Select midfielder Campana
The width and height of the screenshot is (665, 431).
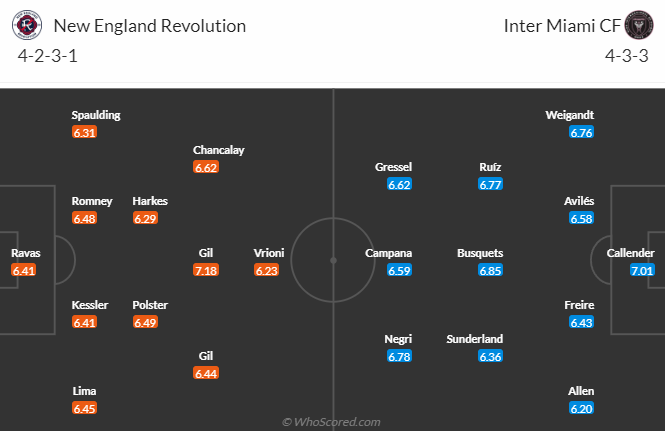point(389,253)
